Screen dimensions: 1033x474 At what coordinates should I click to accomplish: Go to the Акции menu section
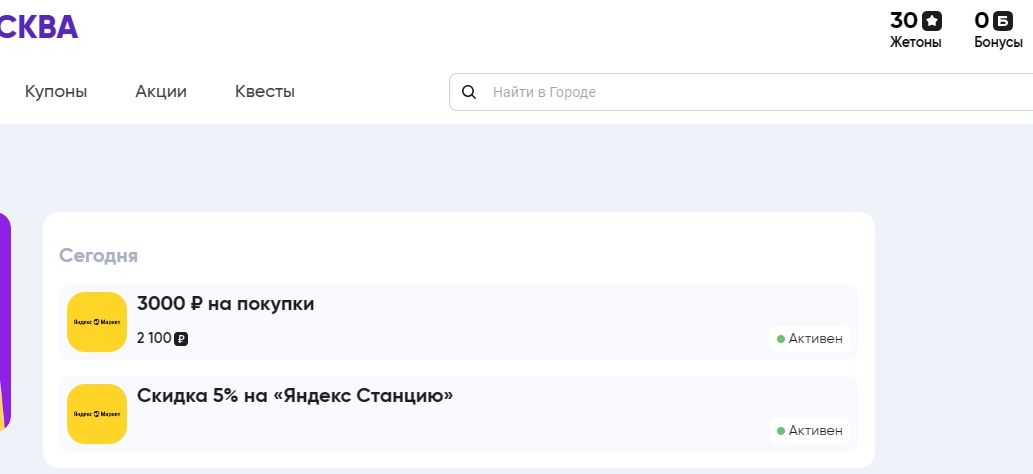161,92
